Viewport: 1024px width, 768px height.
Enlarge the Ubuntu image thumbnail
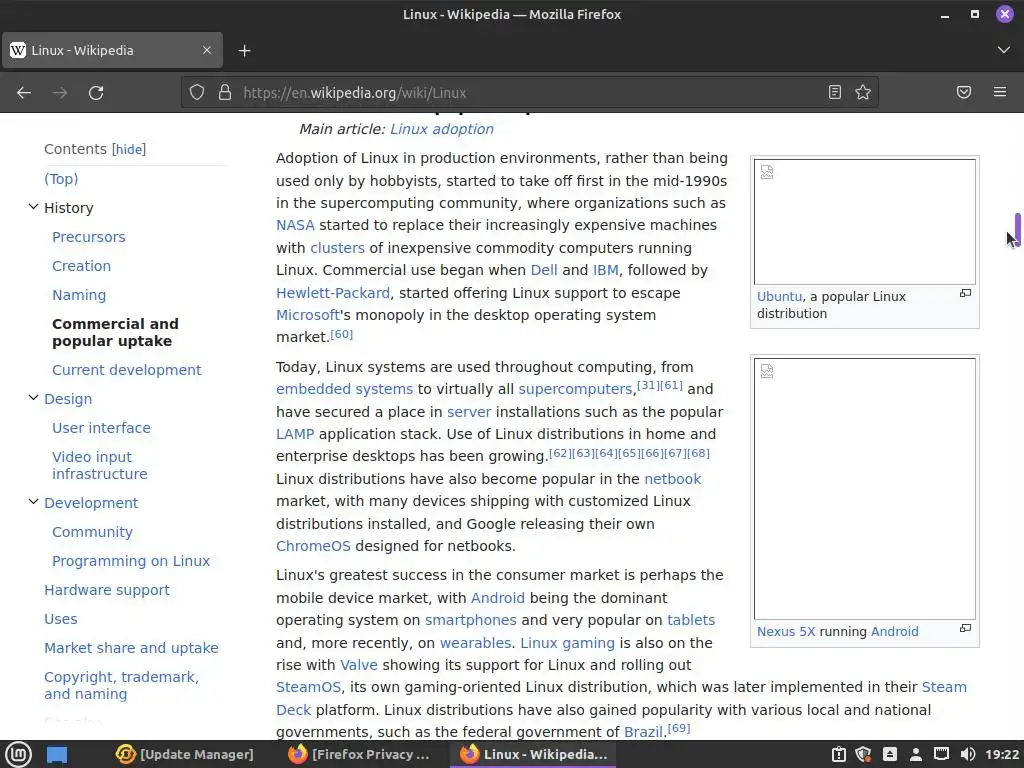click(965, 294)
